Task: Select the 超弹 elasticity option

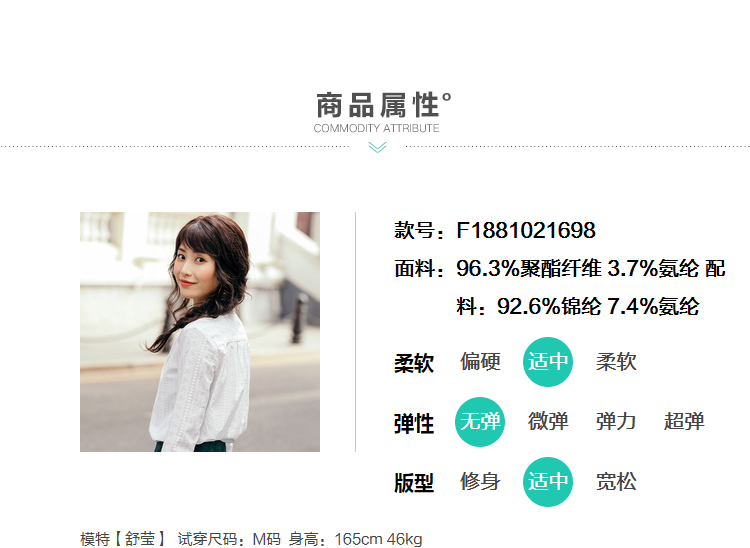Action: (684, 421)
